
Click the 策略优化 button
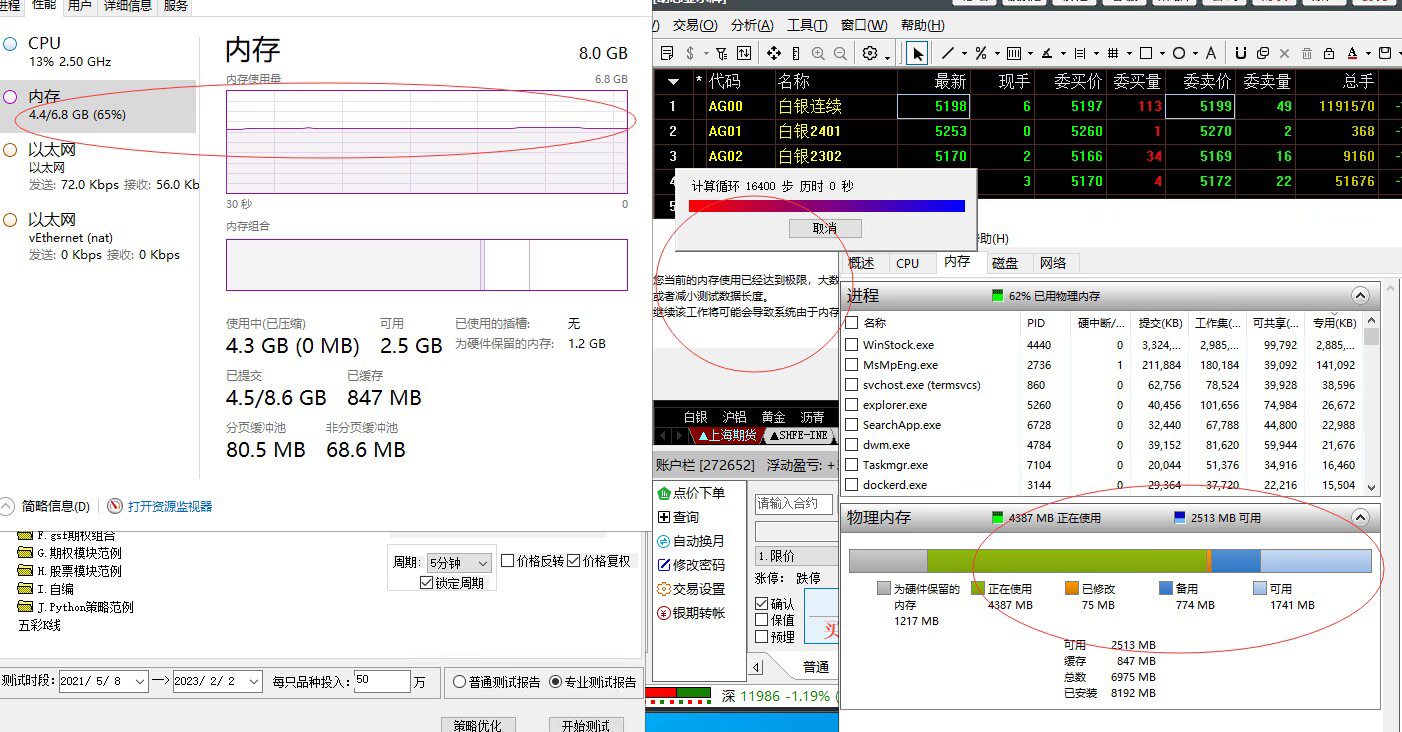click(478, 725)
